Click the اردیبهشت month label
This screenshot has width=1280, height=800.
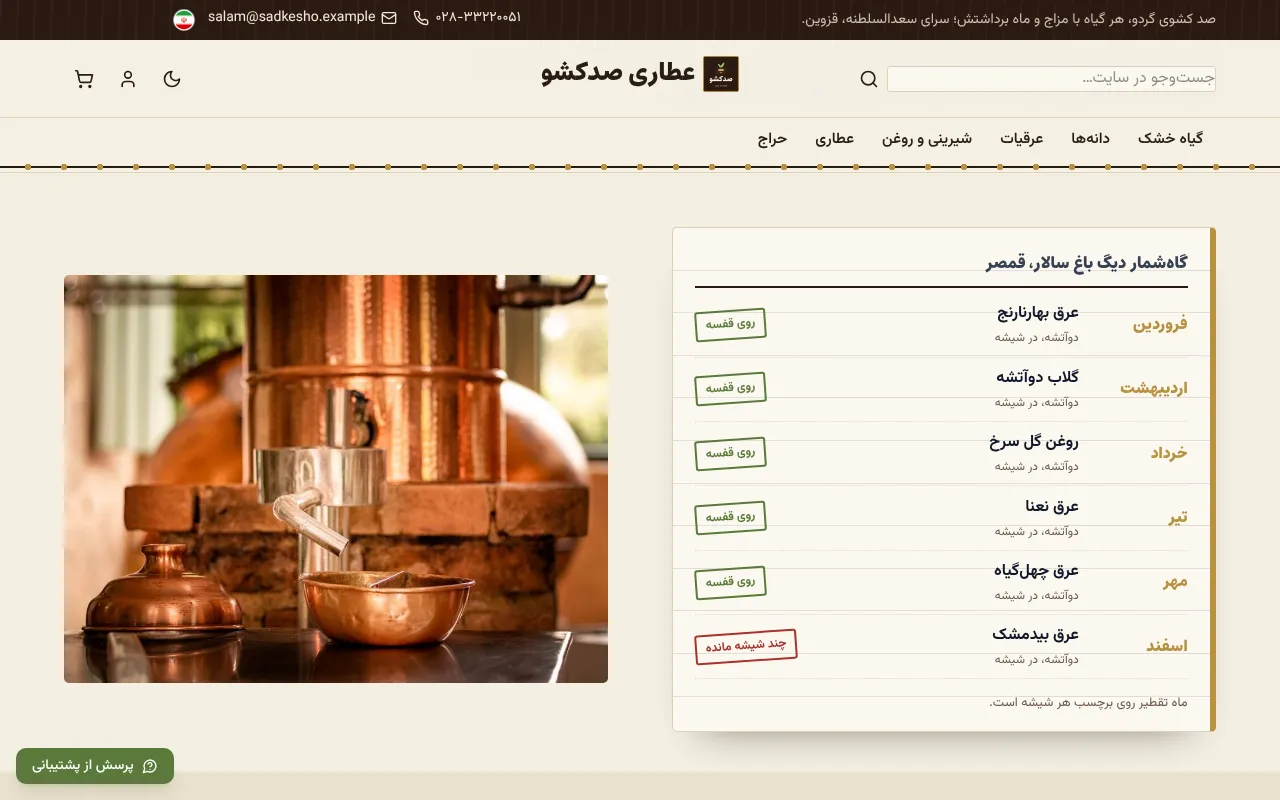click(x=1154, y=388)
